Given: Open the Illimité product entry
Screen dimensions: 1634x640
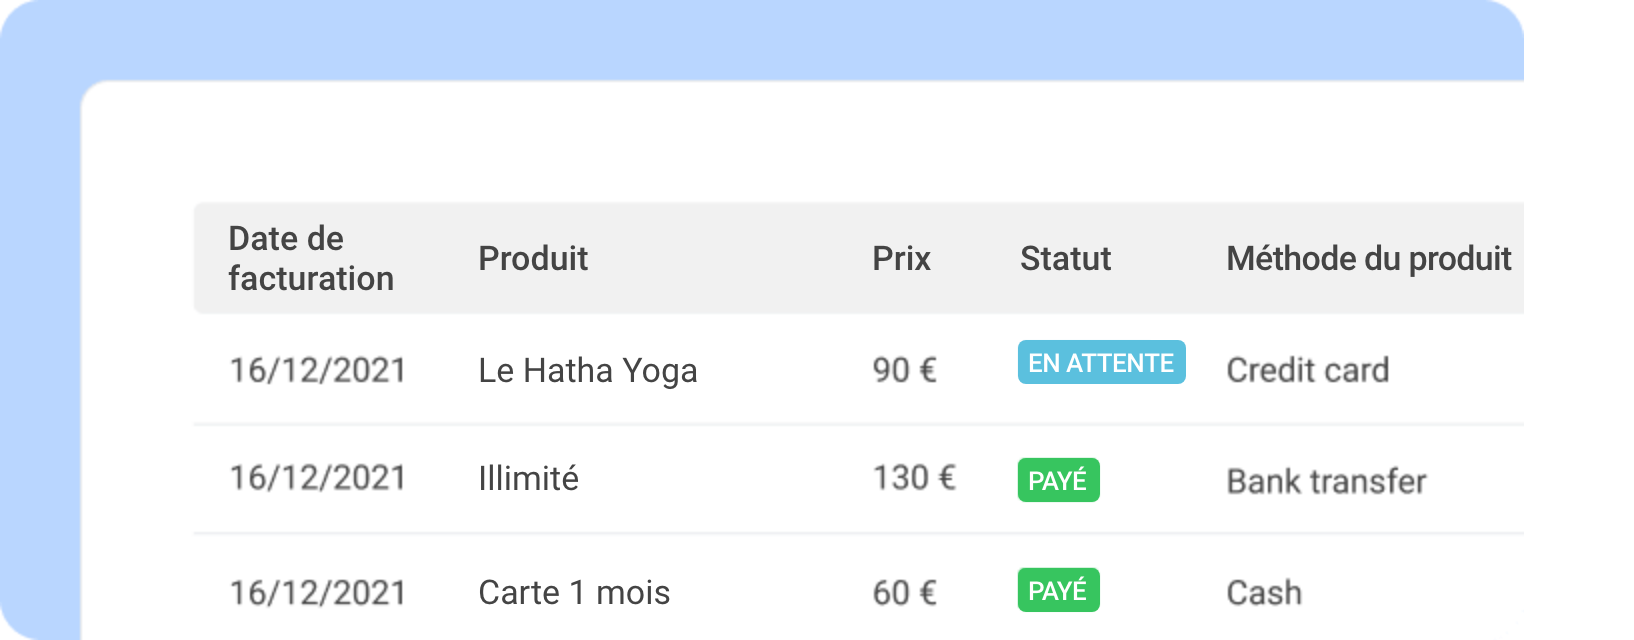Looking at the screenshot, I should 528,478.
